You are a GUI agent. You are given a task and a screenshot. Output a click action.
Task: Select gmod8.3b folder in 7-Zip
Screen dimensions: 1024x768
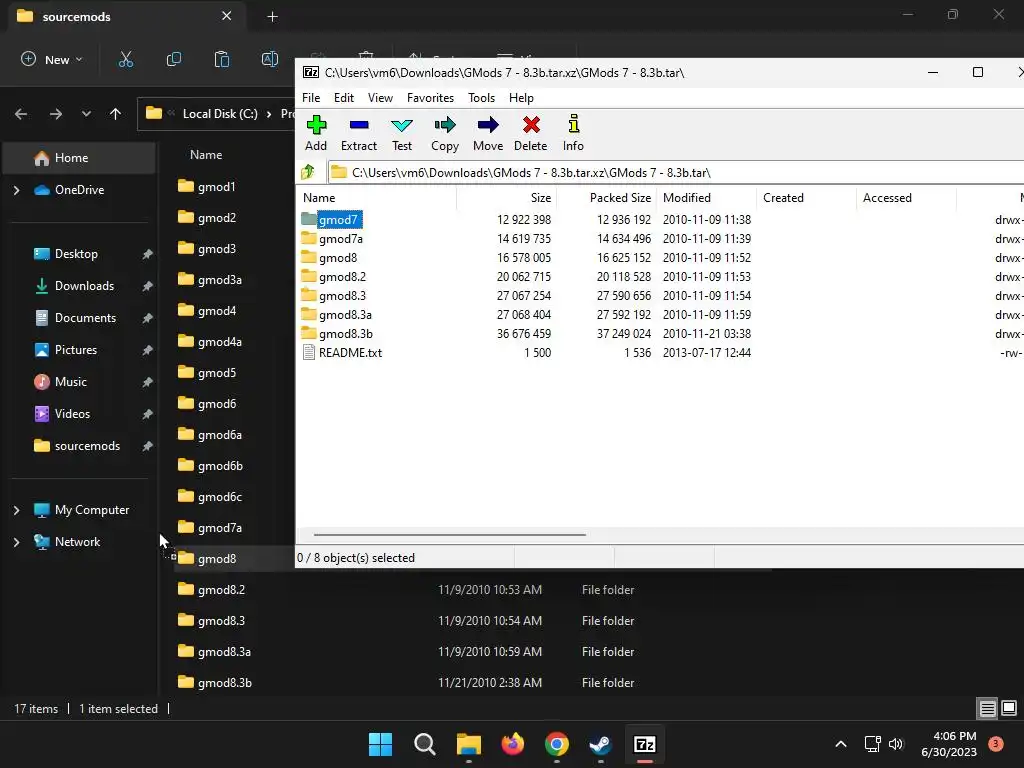[x=345, y=334]
